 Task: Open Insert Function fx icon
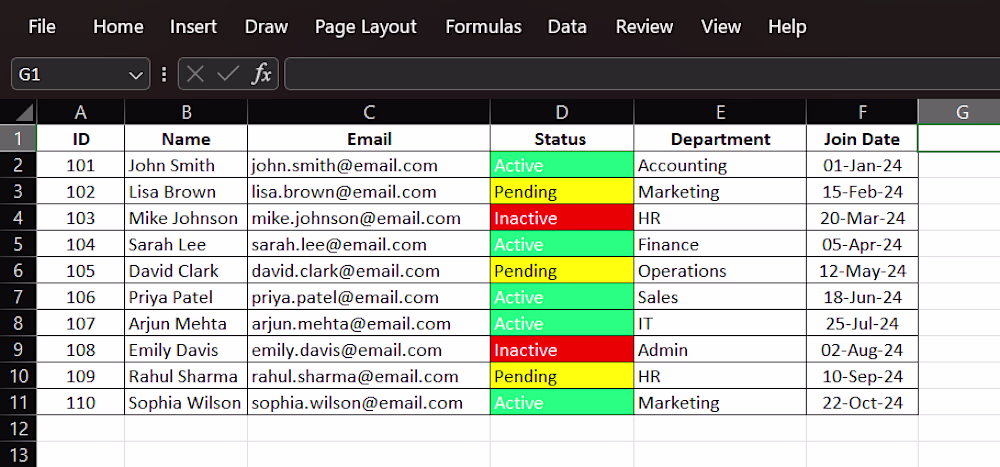point(261,75)
